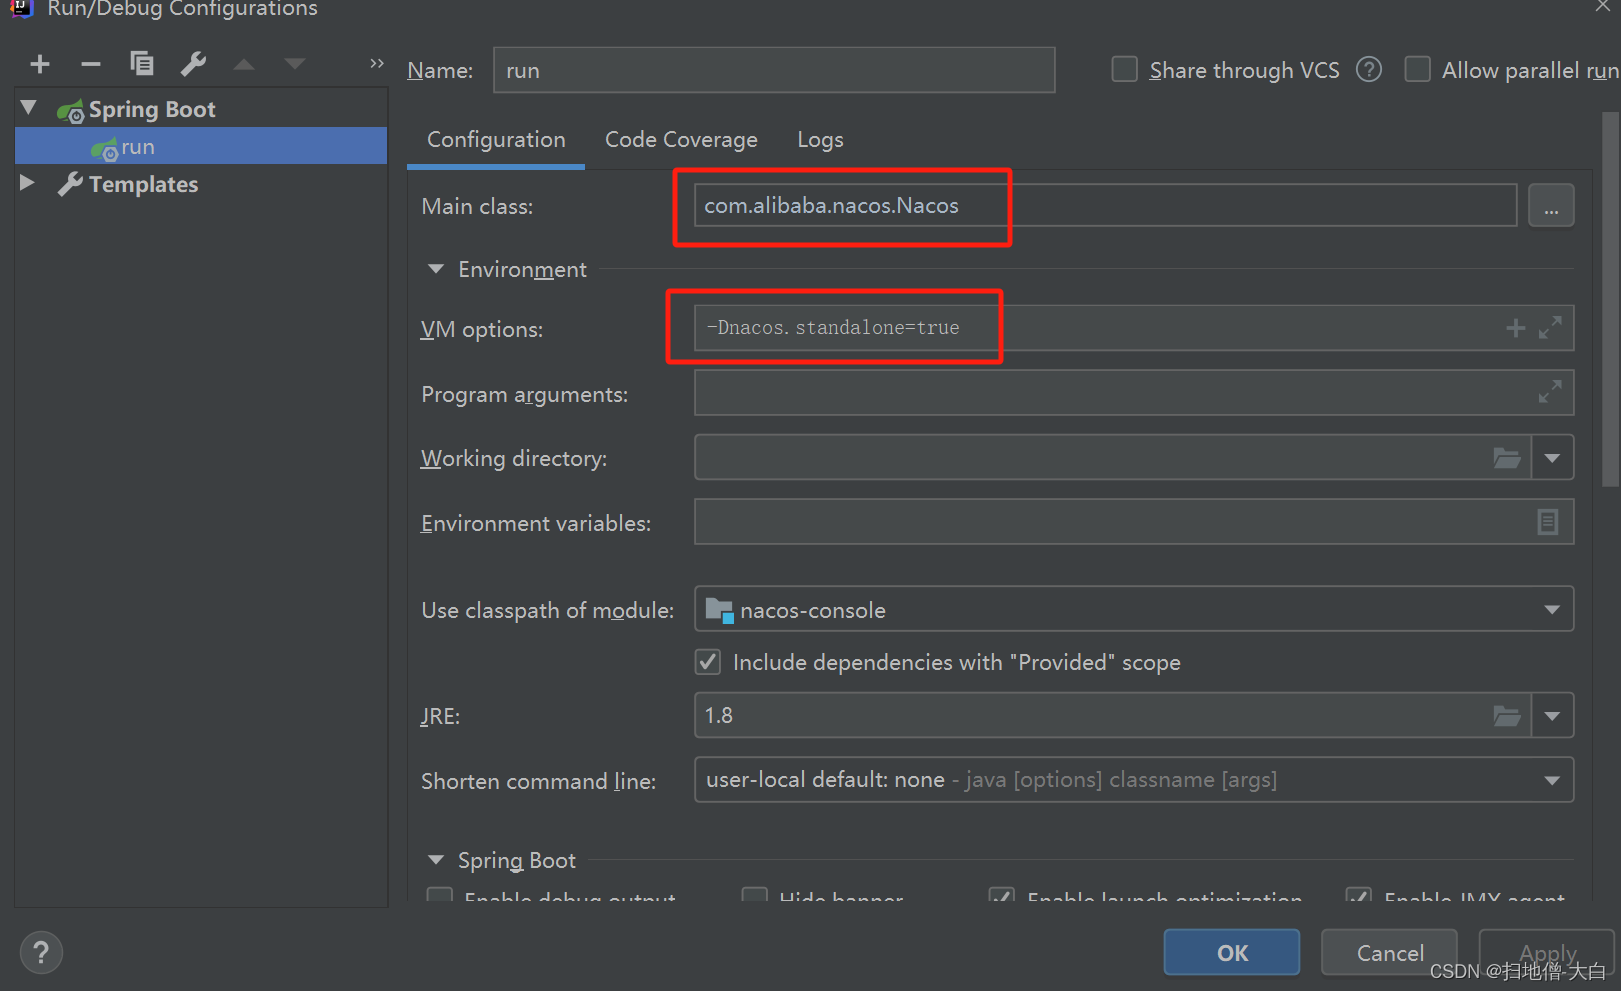Remove selected configuration with minus icon

click(91, 64)
